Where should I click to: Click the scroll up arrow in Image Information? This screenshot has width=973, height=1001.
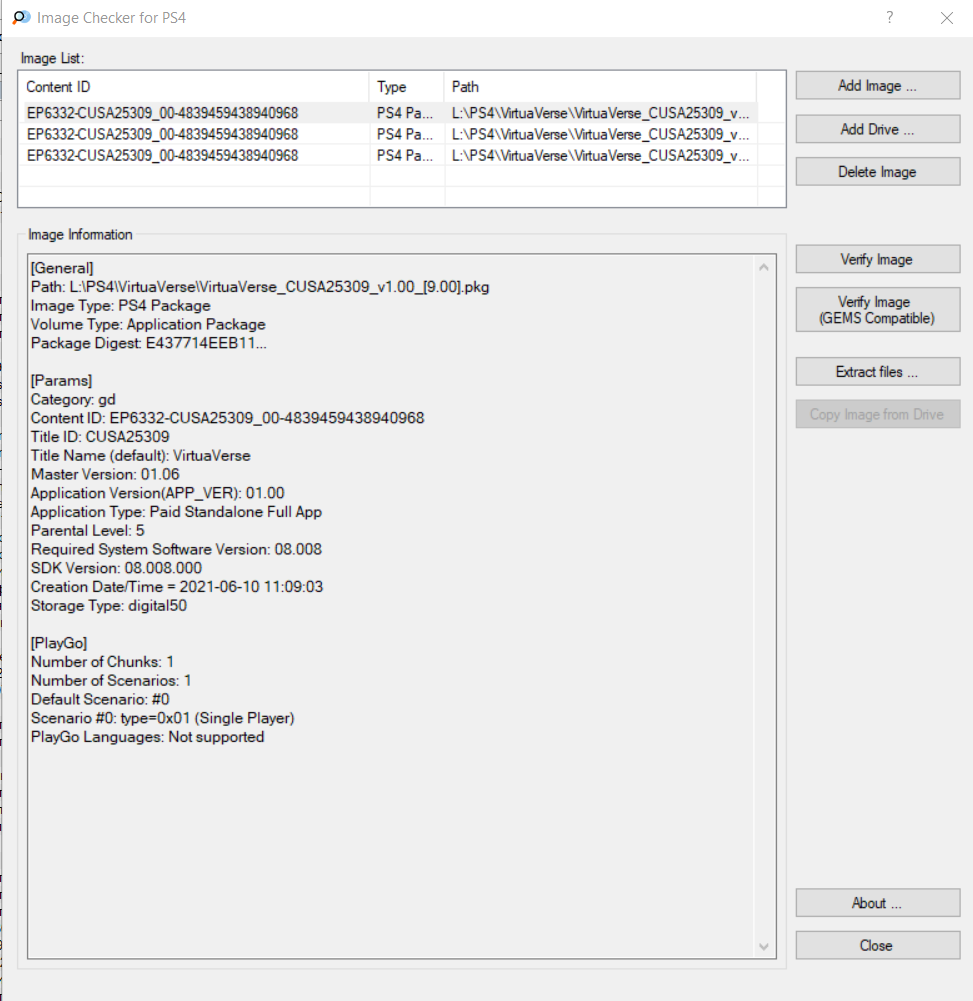[x=764, y=267]
